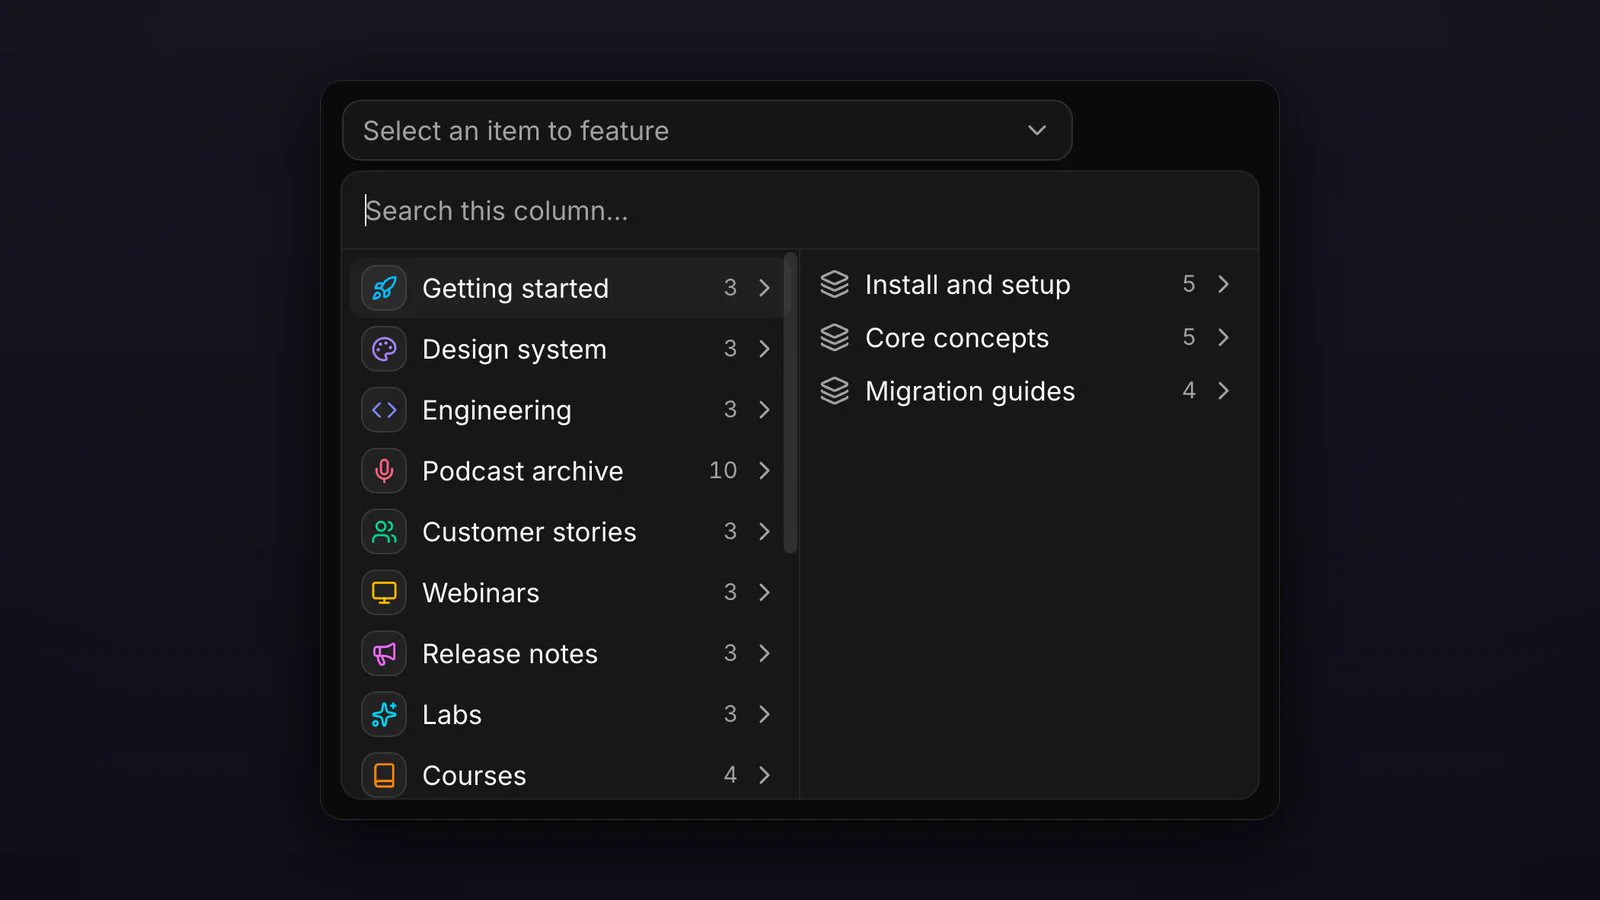Click the rocket icon for Getting started
The width and height of the screenshot is (1600, 900).
coord(384,288)
